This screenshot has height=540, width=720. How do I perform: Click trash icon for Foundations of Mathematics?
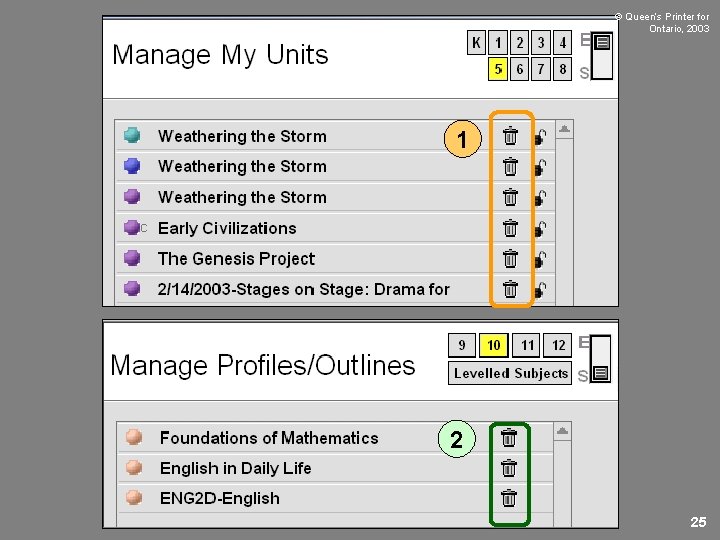[x=509, y=437]
